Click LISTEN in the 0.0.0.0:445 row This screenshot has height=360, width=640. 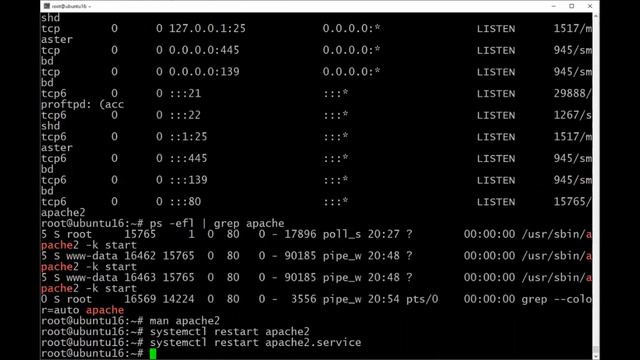coord(496,50)
